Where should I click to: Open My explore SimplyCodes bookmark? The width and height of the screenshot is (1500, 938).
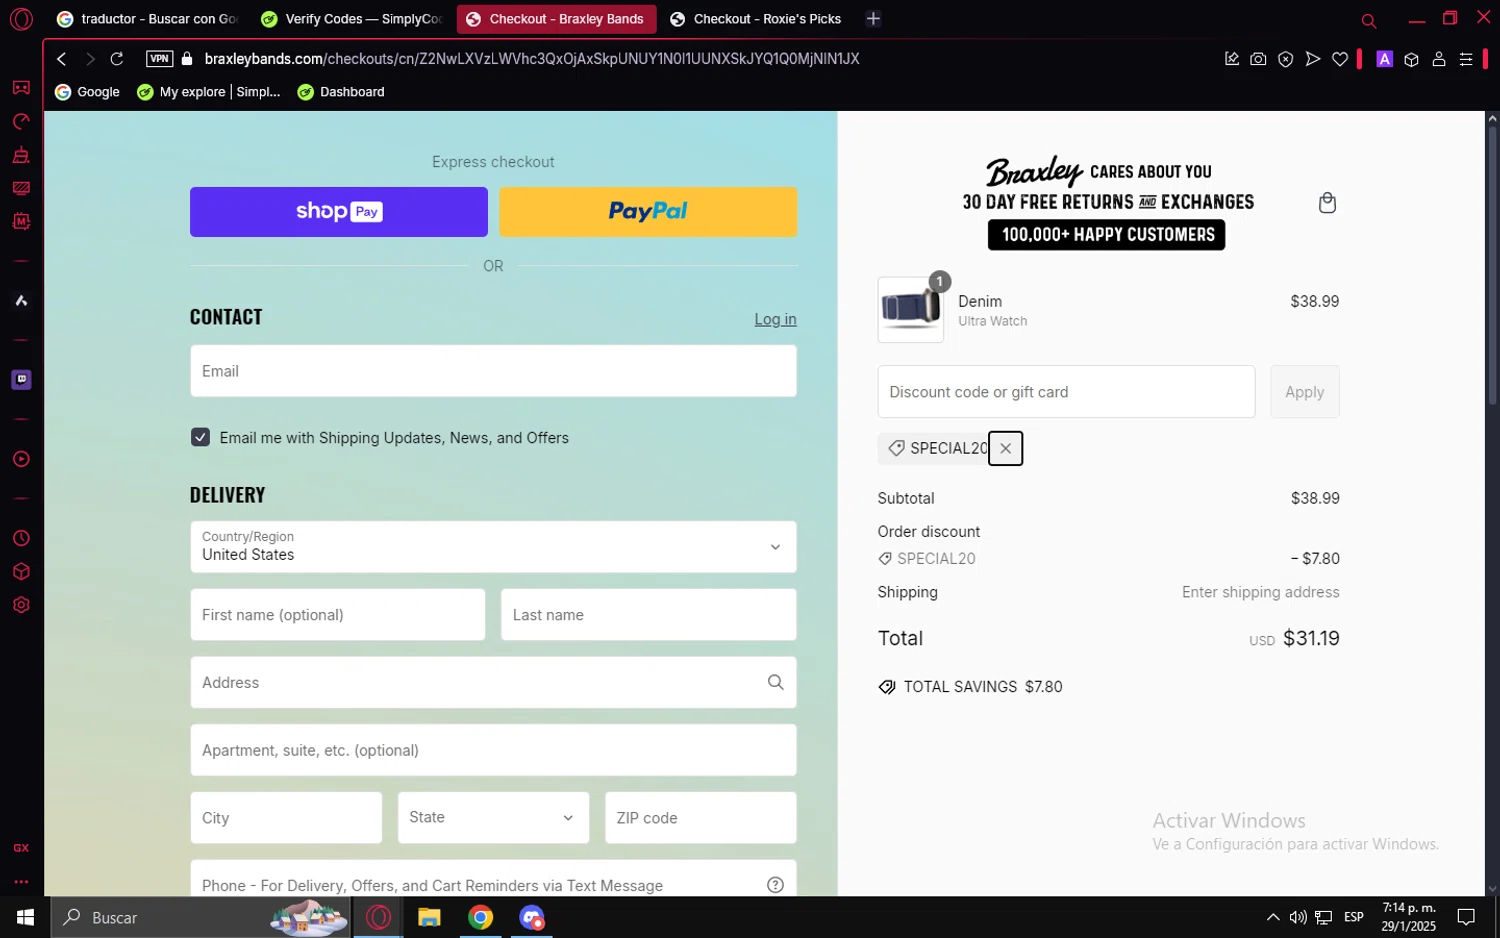pyautogui.click(x=209, y=92)
